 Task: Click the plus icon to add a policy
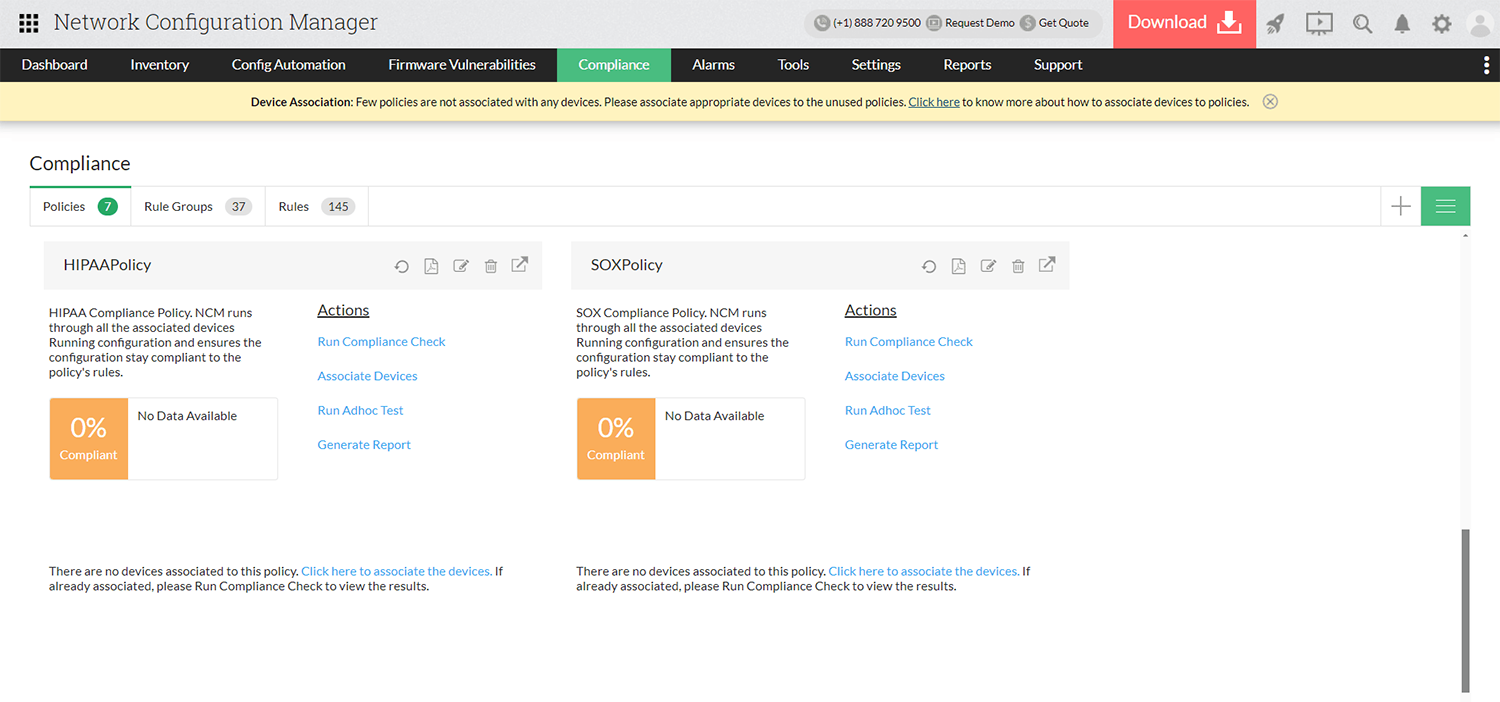pyautogui.click(x=1401, y=206)
